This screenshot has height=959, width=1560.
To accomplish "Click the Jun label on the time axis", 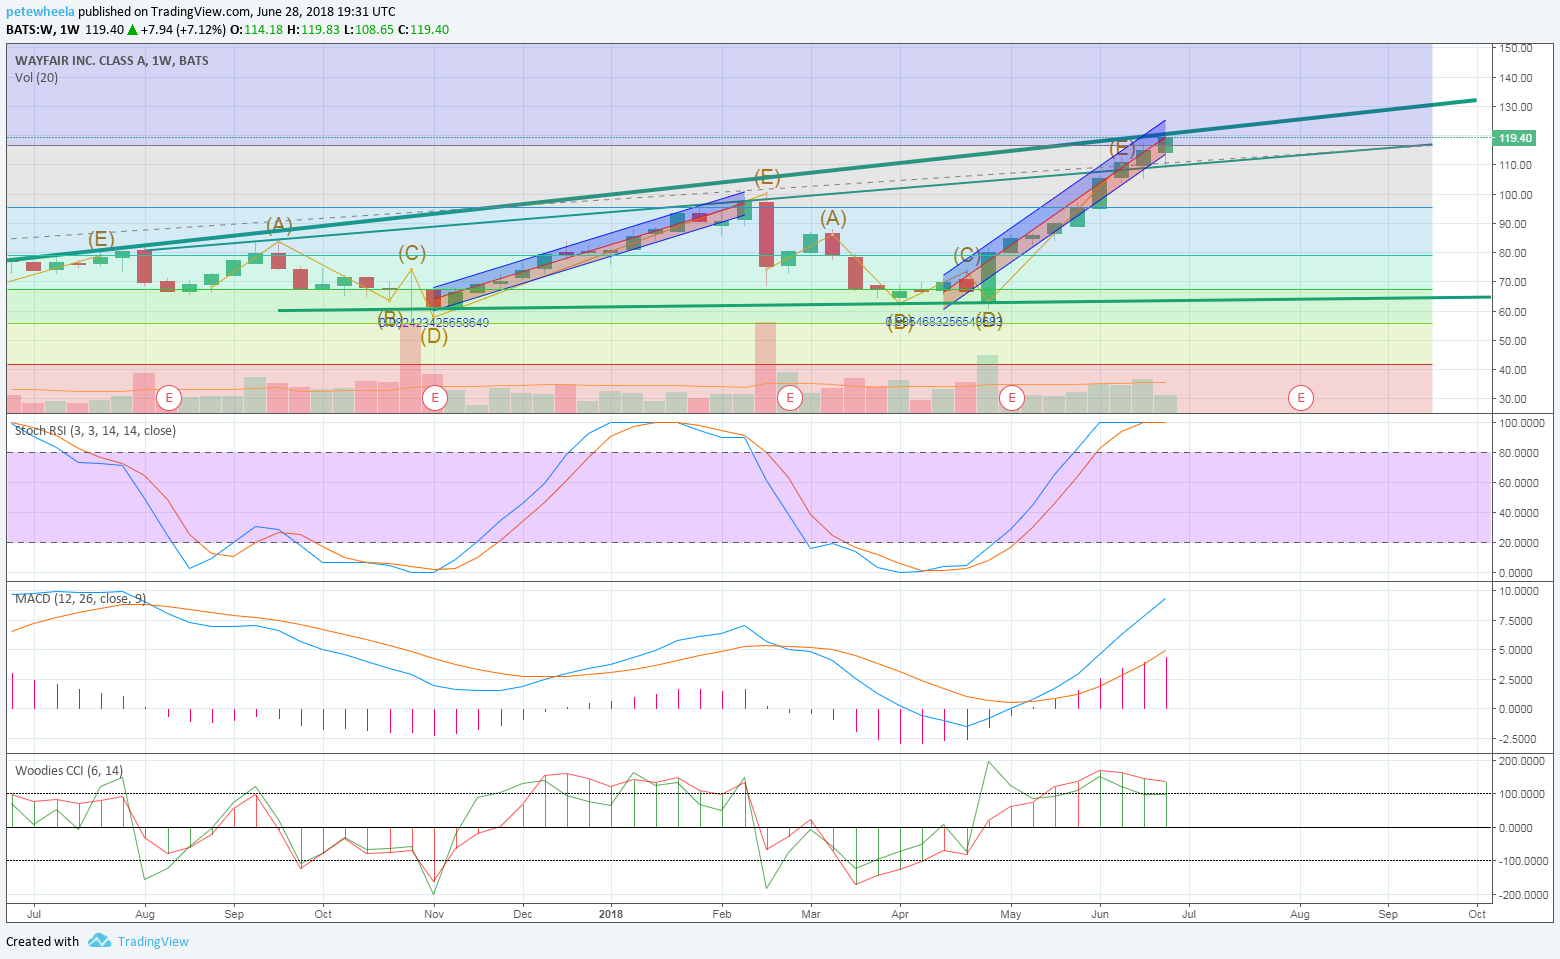I will 1100,914.
